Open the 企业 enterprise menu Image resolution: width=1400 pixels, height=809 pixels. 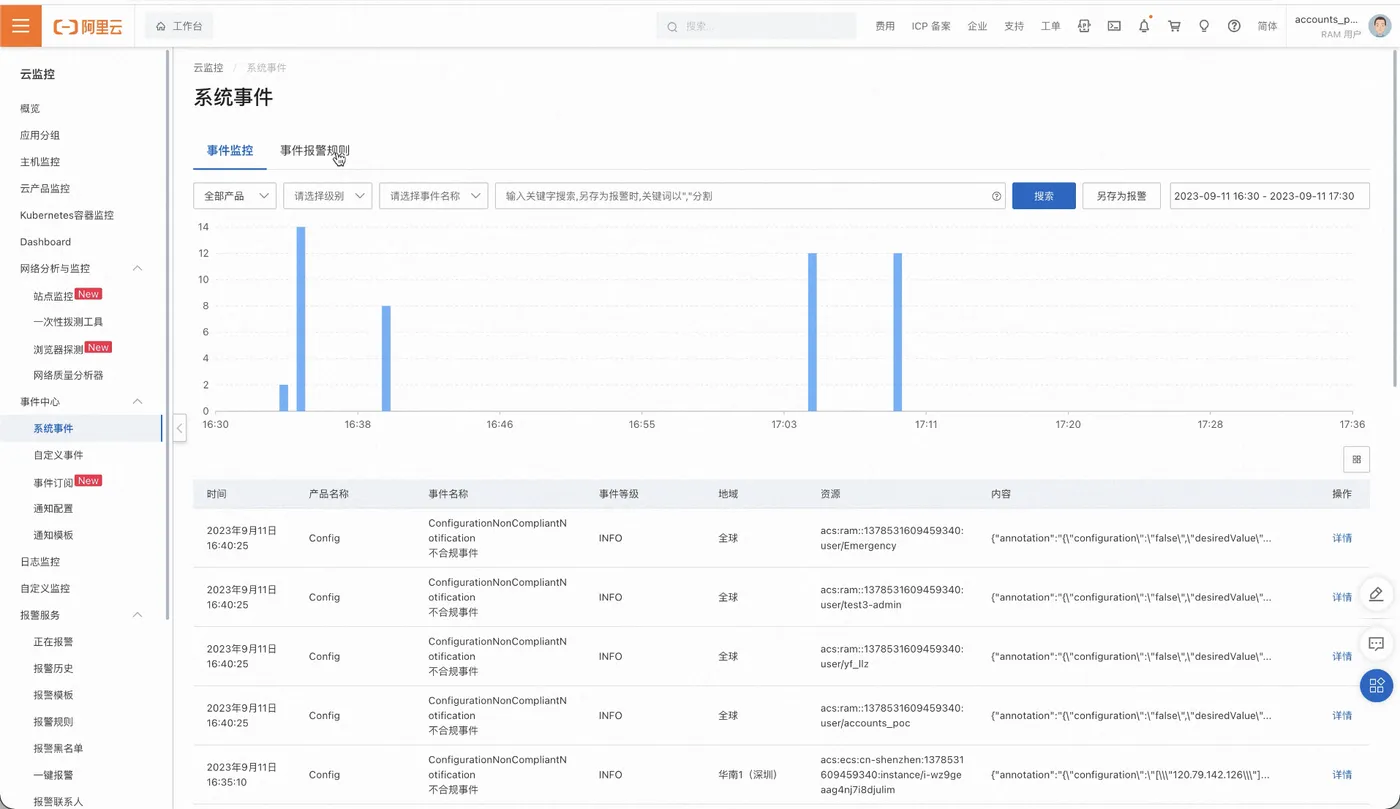coord(977,27)
